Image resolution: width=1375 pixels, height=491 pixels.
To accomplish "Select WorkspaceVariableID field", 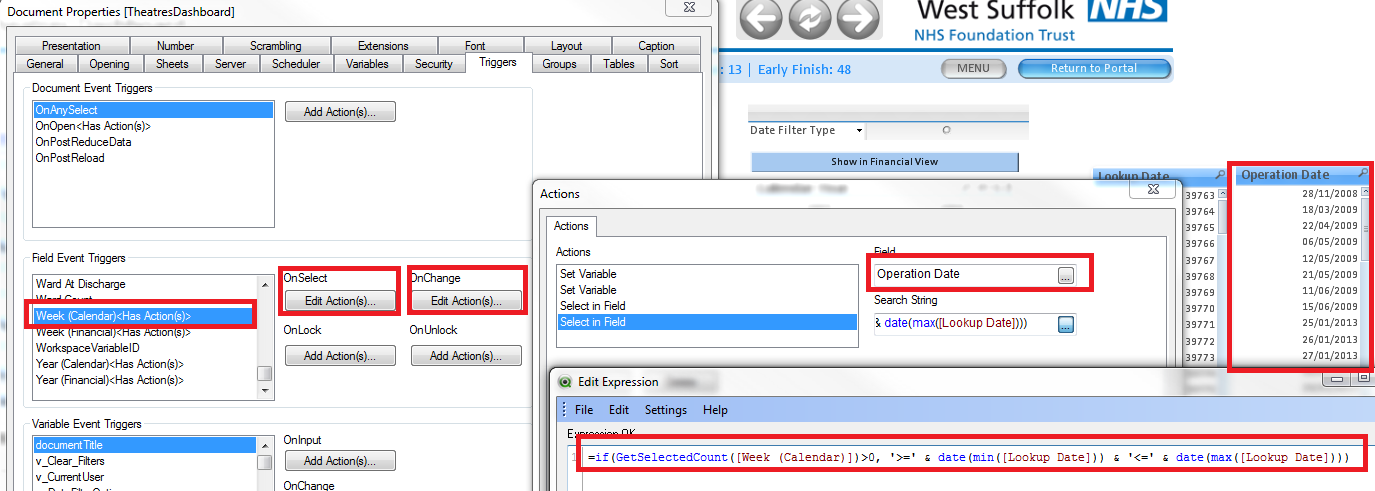I will pyautogui.click(x=144, y=348).
